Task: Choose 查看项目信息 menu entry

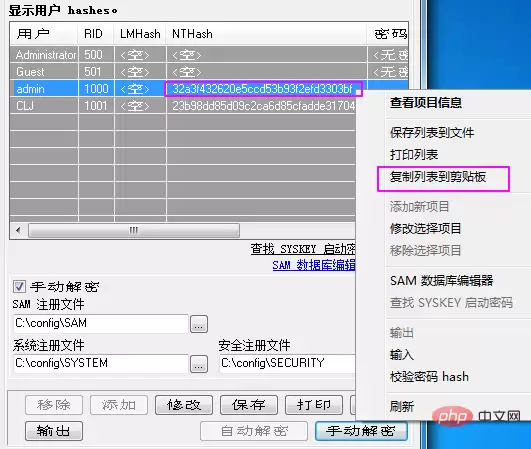Action: click(x=426, y=102)
